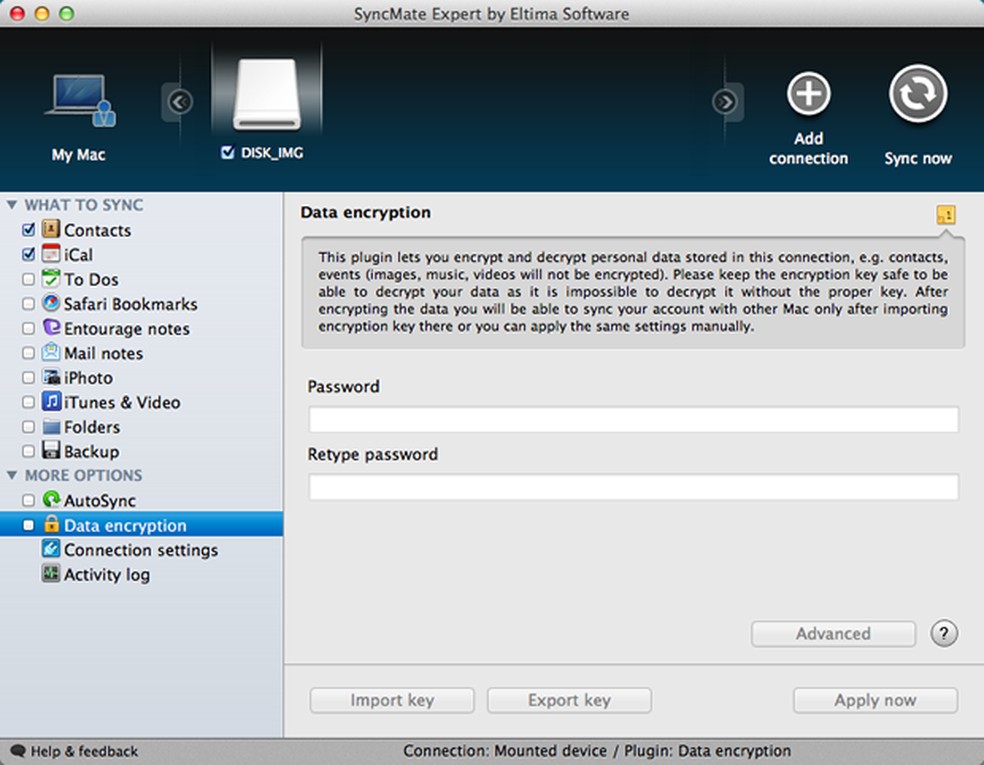This screenshot has width=984, height=765.
Task: Uncheck the Contacts sync checkbox
Action: (x=28, y=230)
